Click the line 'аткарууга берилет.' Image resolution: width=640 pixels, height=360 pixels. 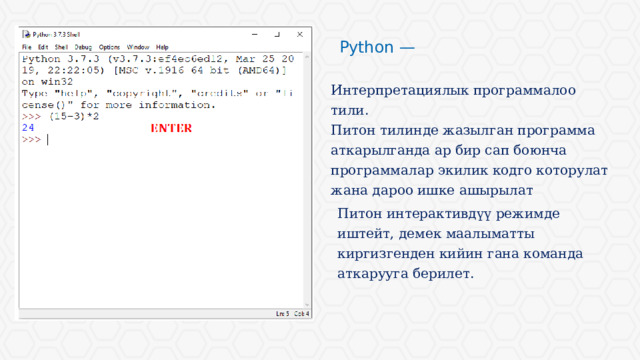(405, 273)
